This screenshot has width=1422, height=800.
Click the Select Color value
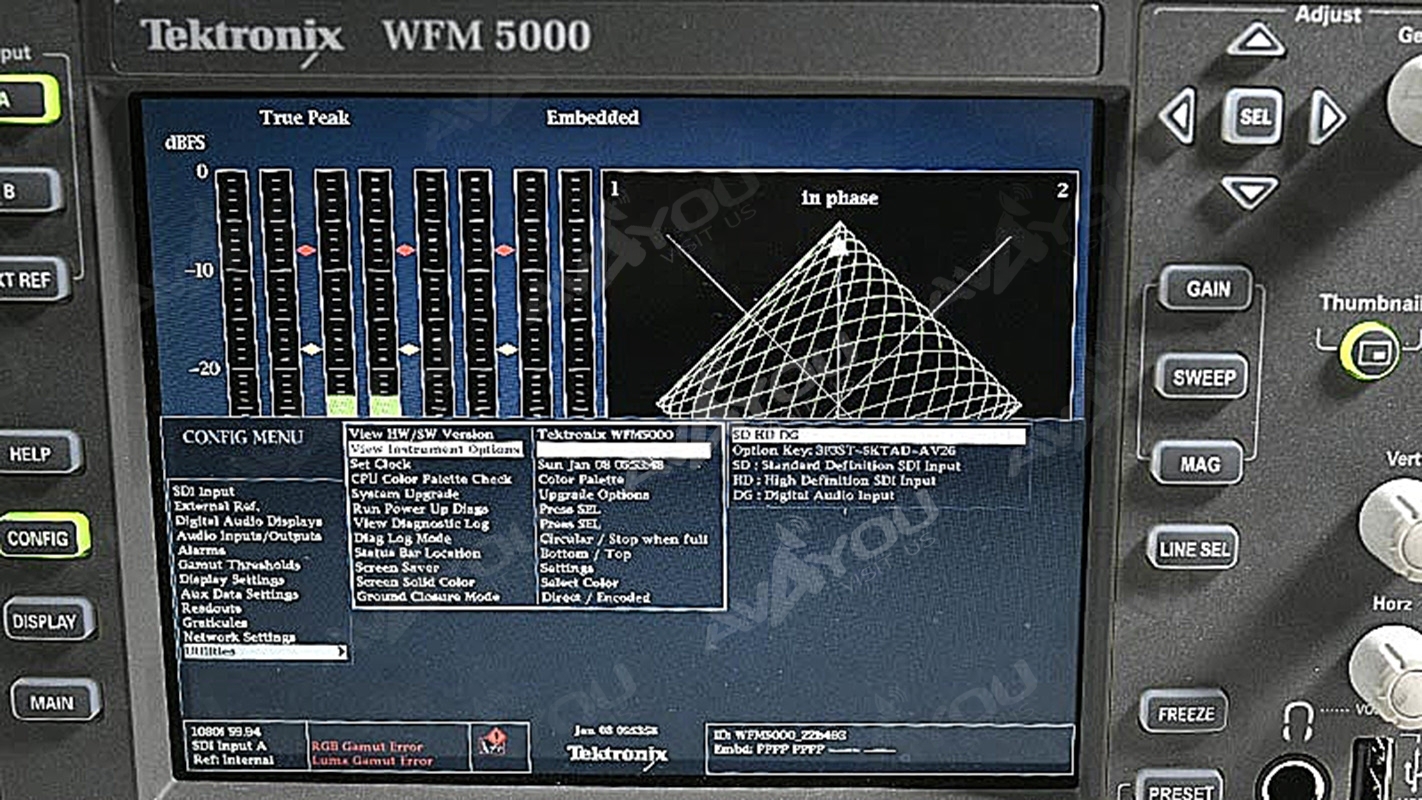tap(580, 582)
